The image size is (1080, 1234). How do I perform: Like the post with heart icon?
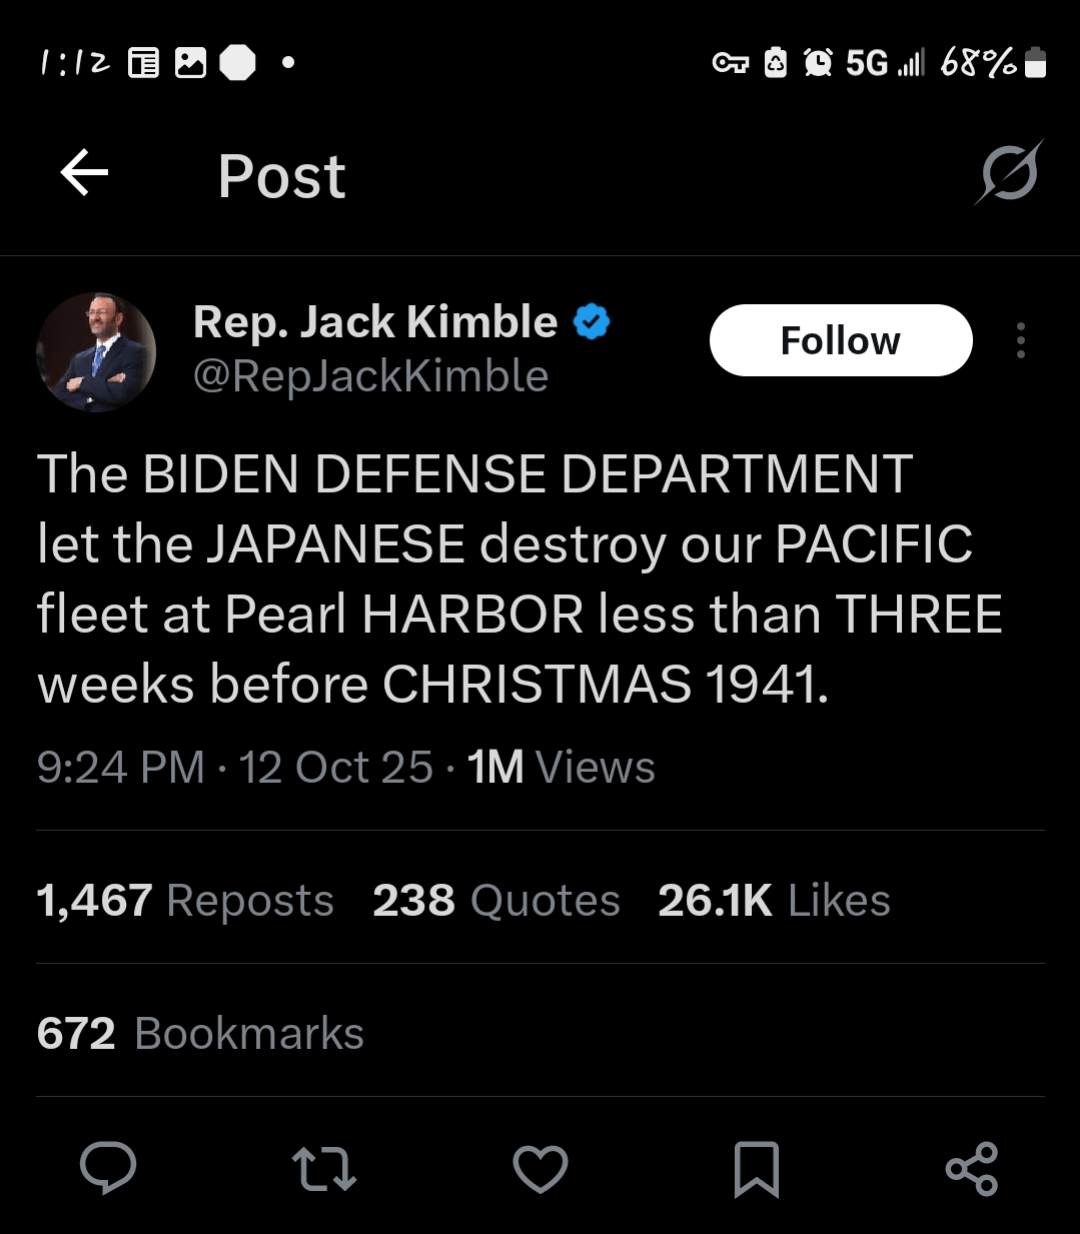540,1168
